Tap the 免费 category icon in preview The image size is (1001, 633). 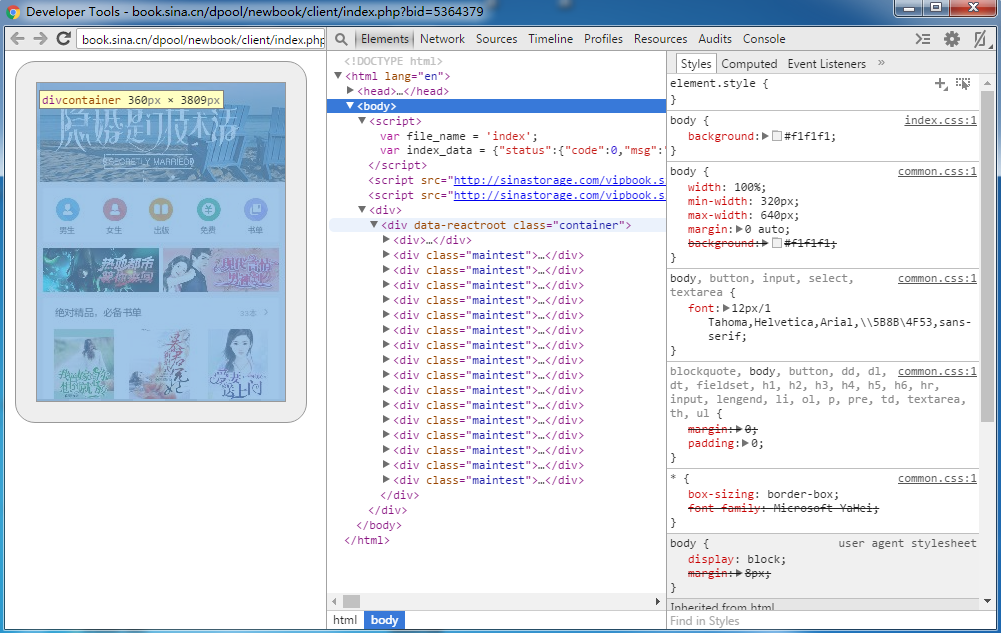click(x=208, y=209)
